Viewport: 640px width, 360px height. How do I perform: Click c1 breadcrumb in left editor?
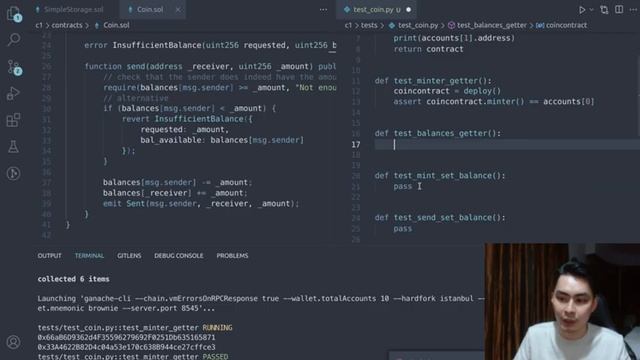tap(39, 25)
